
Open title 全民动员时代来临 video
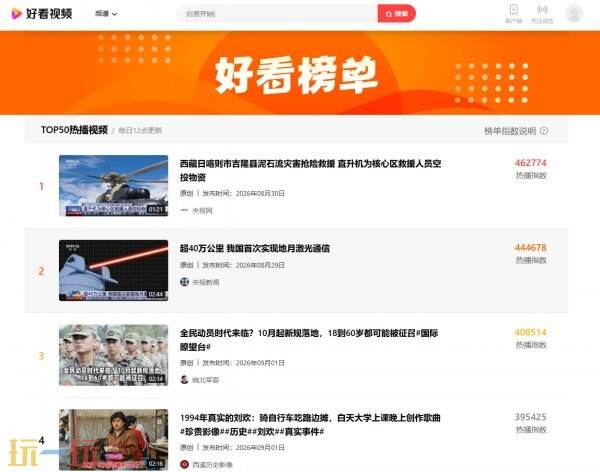tap(309, 340)
